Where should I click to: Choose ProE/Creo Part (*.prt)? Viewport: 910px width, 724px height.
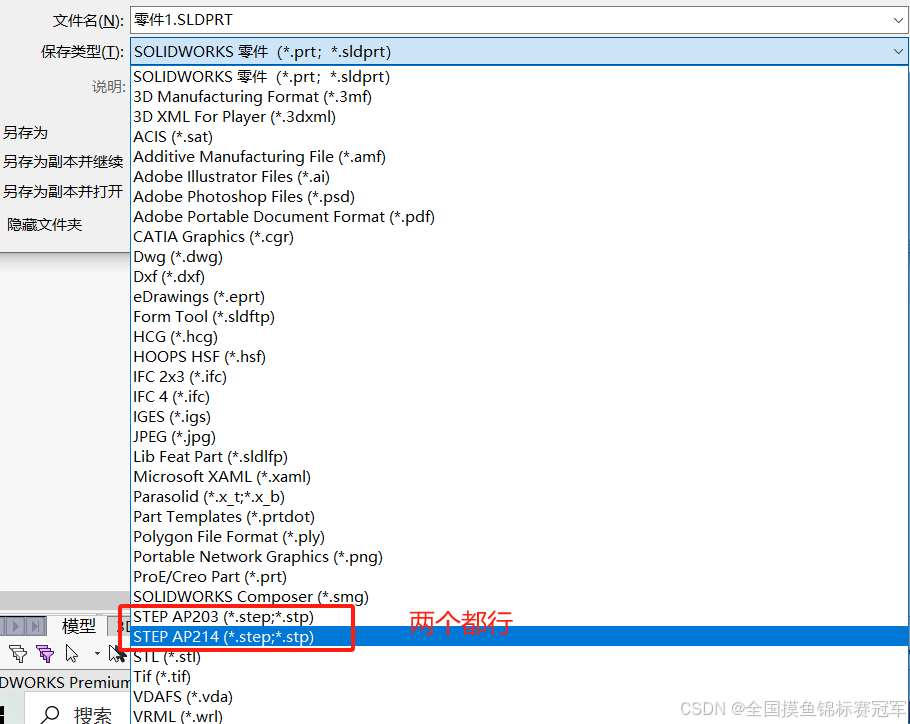(519, 577)
